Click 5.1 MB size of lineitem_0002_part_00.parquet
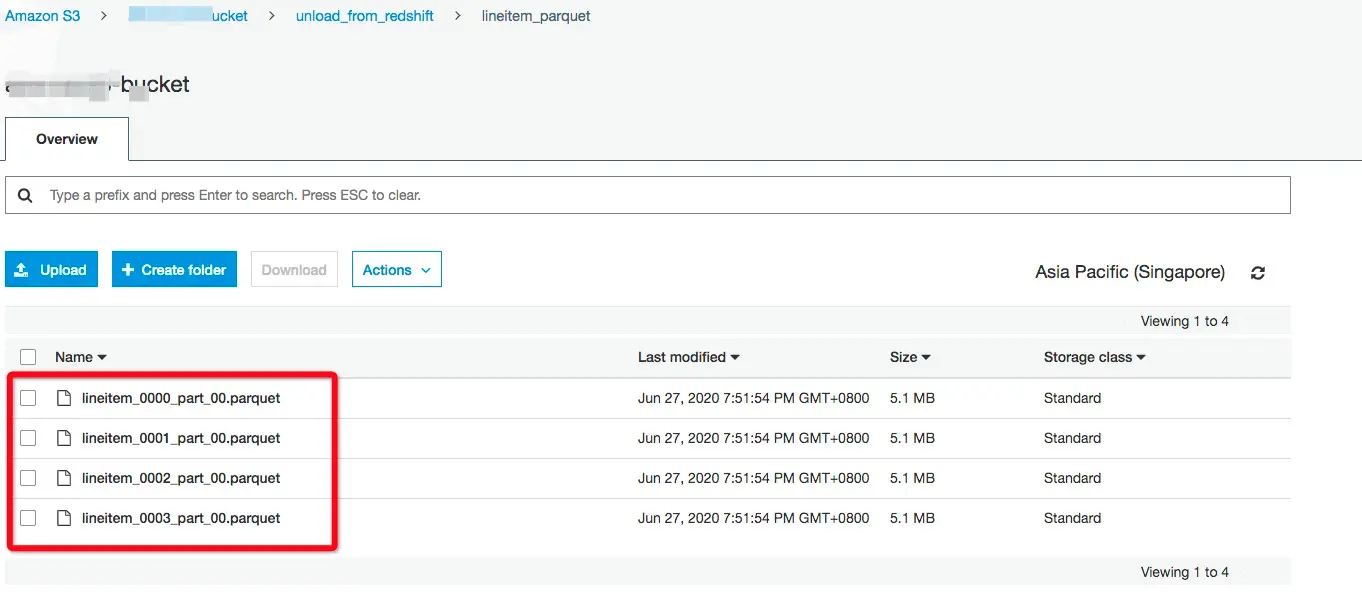This screenshot has width=1362, height=615. (x=912, y=478)
